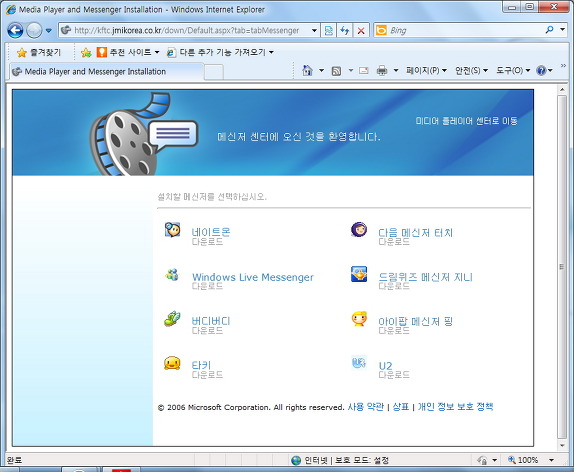The image size is (574, 472).
Task: Open the 즐겨찾기 favorites button
Action: [x=38, y=52]
